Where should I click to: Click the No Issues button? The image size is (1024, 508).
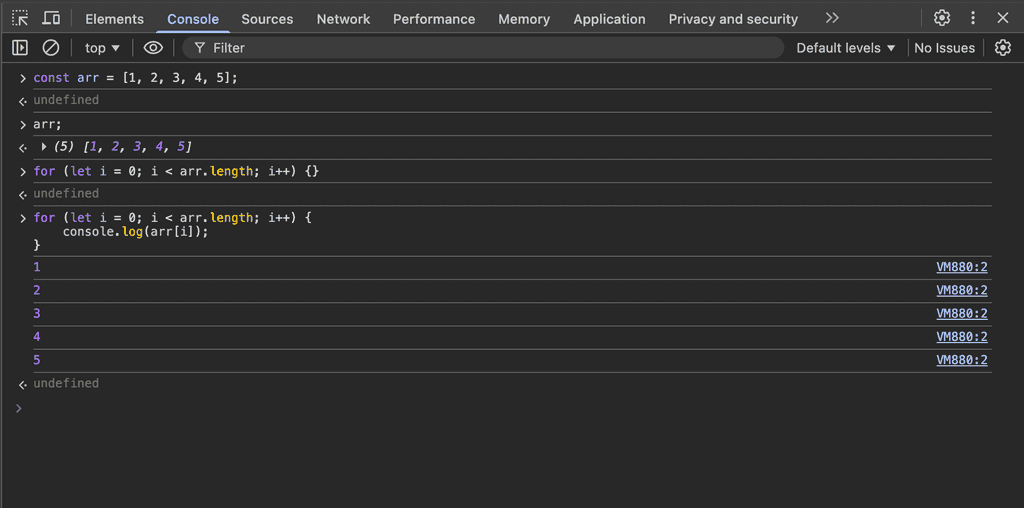(x=944, y=48)
